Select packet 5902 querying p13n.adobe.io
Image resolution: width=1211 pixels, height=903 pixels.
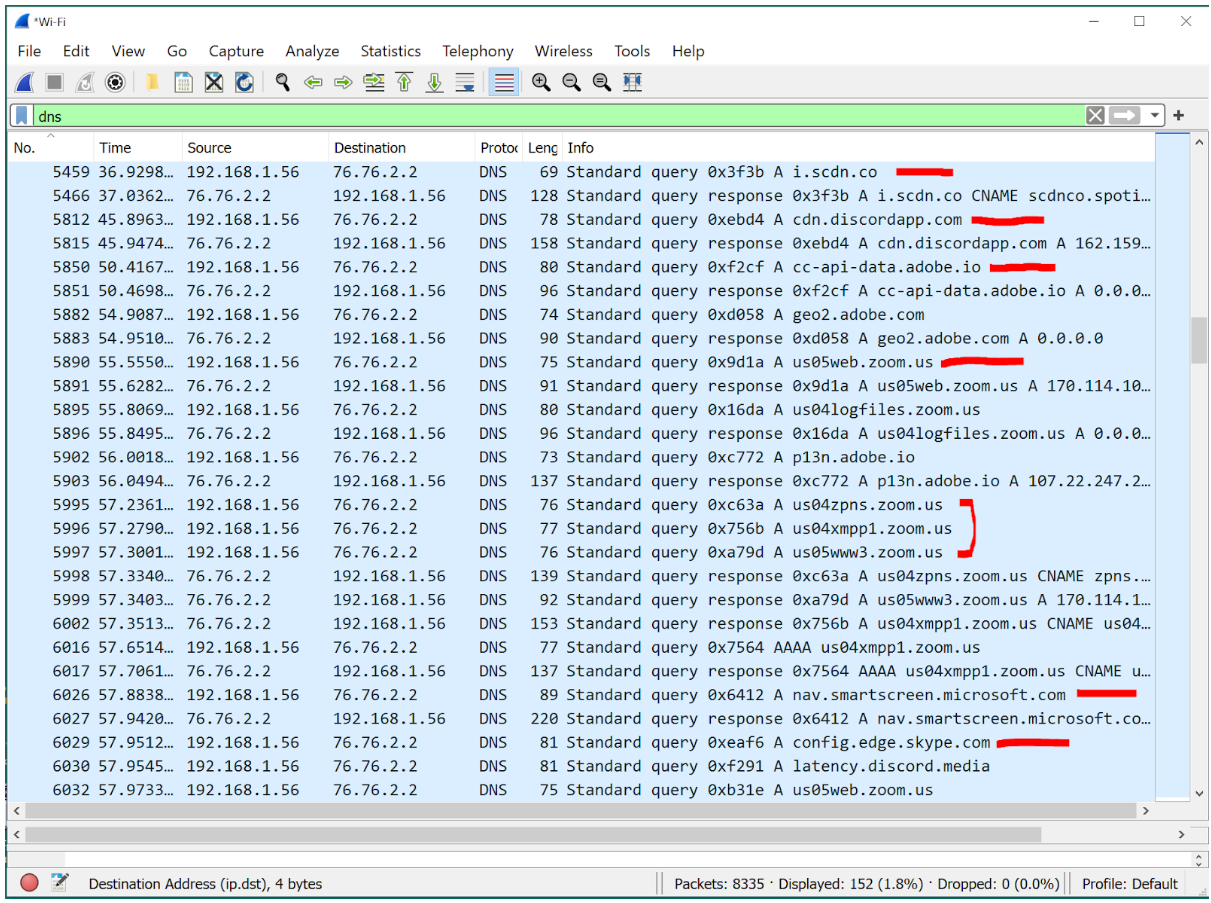[582, 457]
